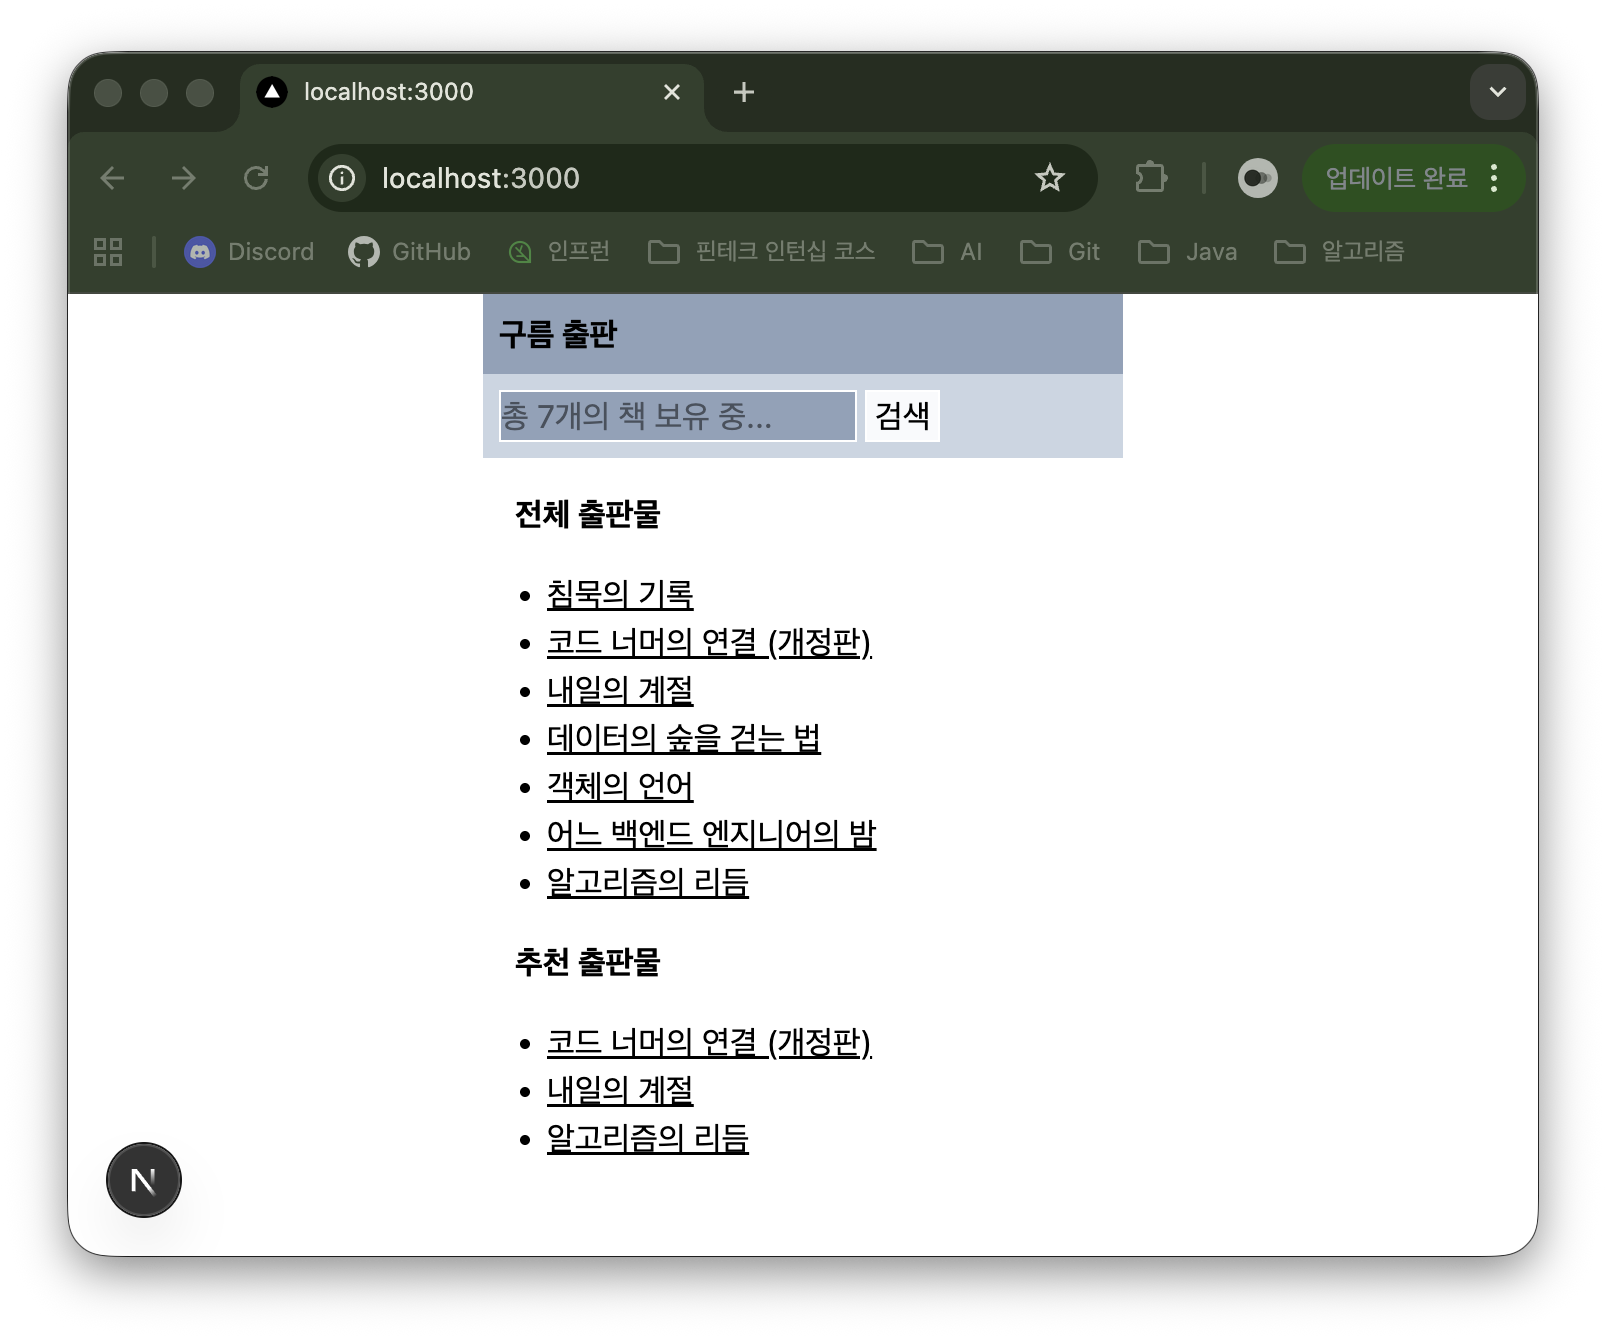Click the reload page icon
The width and height of the screenshot is (1606, 1340).
[256, 178]
